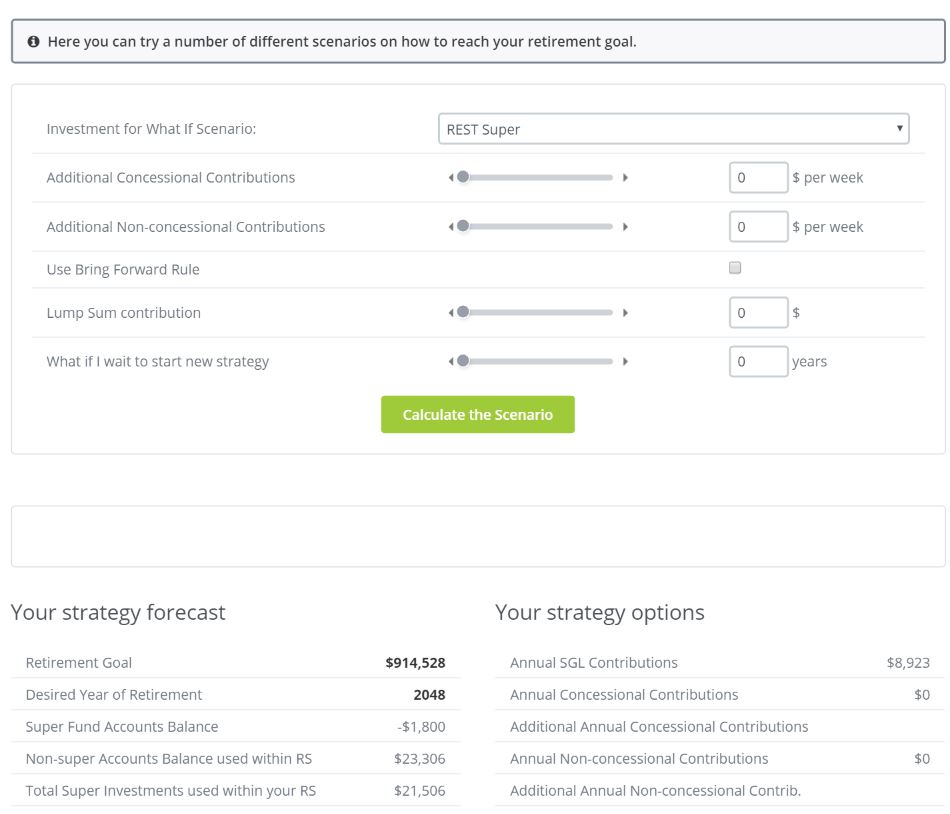Focus the Concessional Contributions per week input
Screen dimensions: 950x814
(x=758, y=178)
